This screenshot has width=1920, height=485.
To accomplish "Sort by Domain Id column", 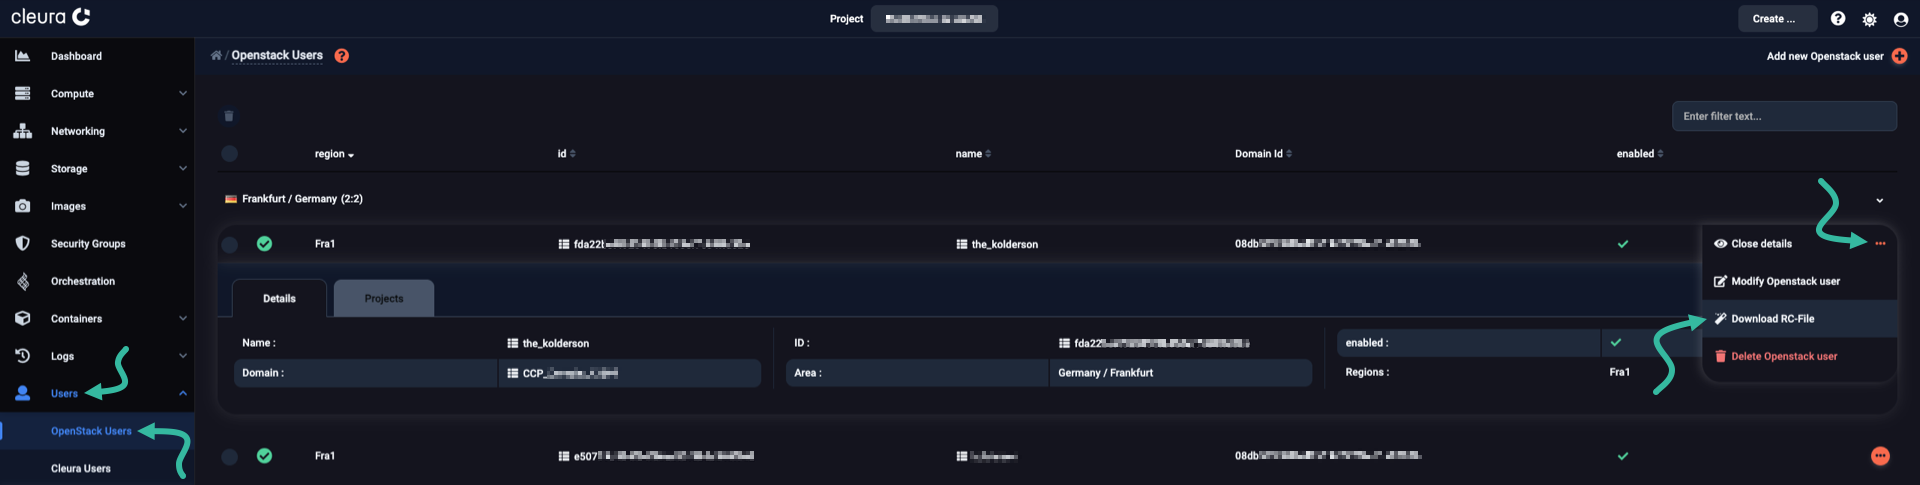I will 1263,154.
